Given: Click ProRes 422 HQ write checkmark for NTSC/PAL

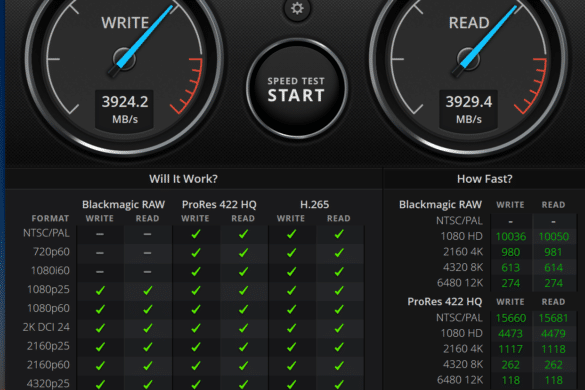Looking at the screenshot, I should pos(196,234).
